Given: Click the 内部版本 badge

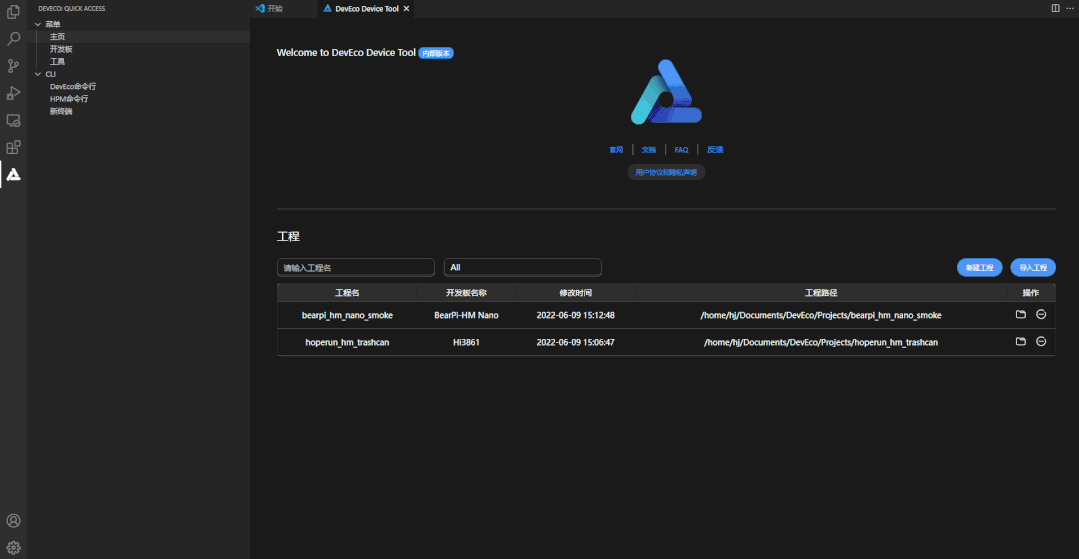Looking at the screenshot, I should tap(436, 53).
